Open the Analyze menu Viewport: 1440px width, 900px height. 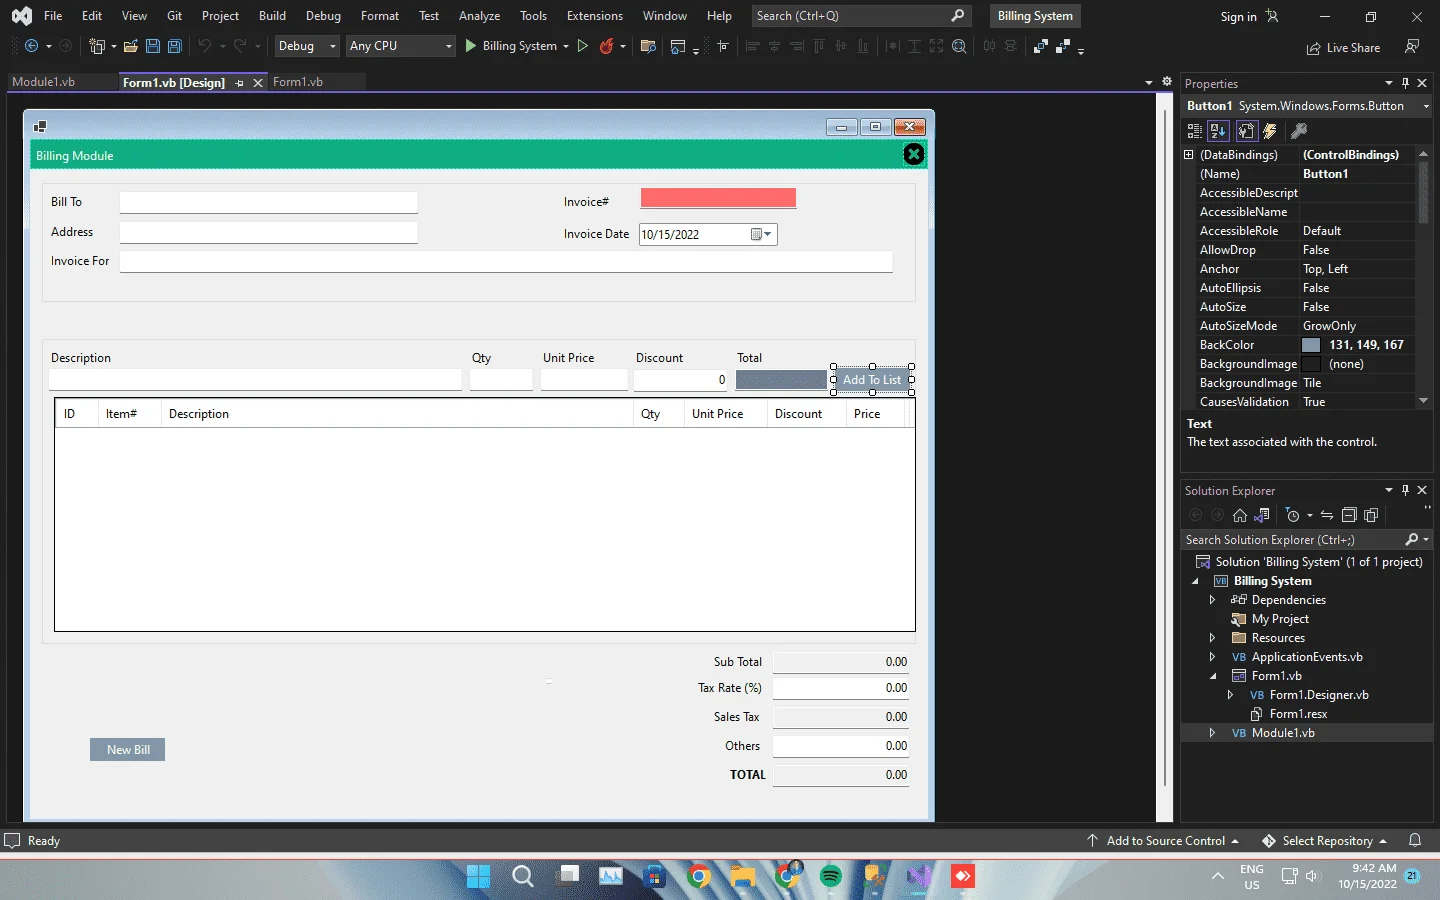point(479,16)
